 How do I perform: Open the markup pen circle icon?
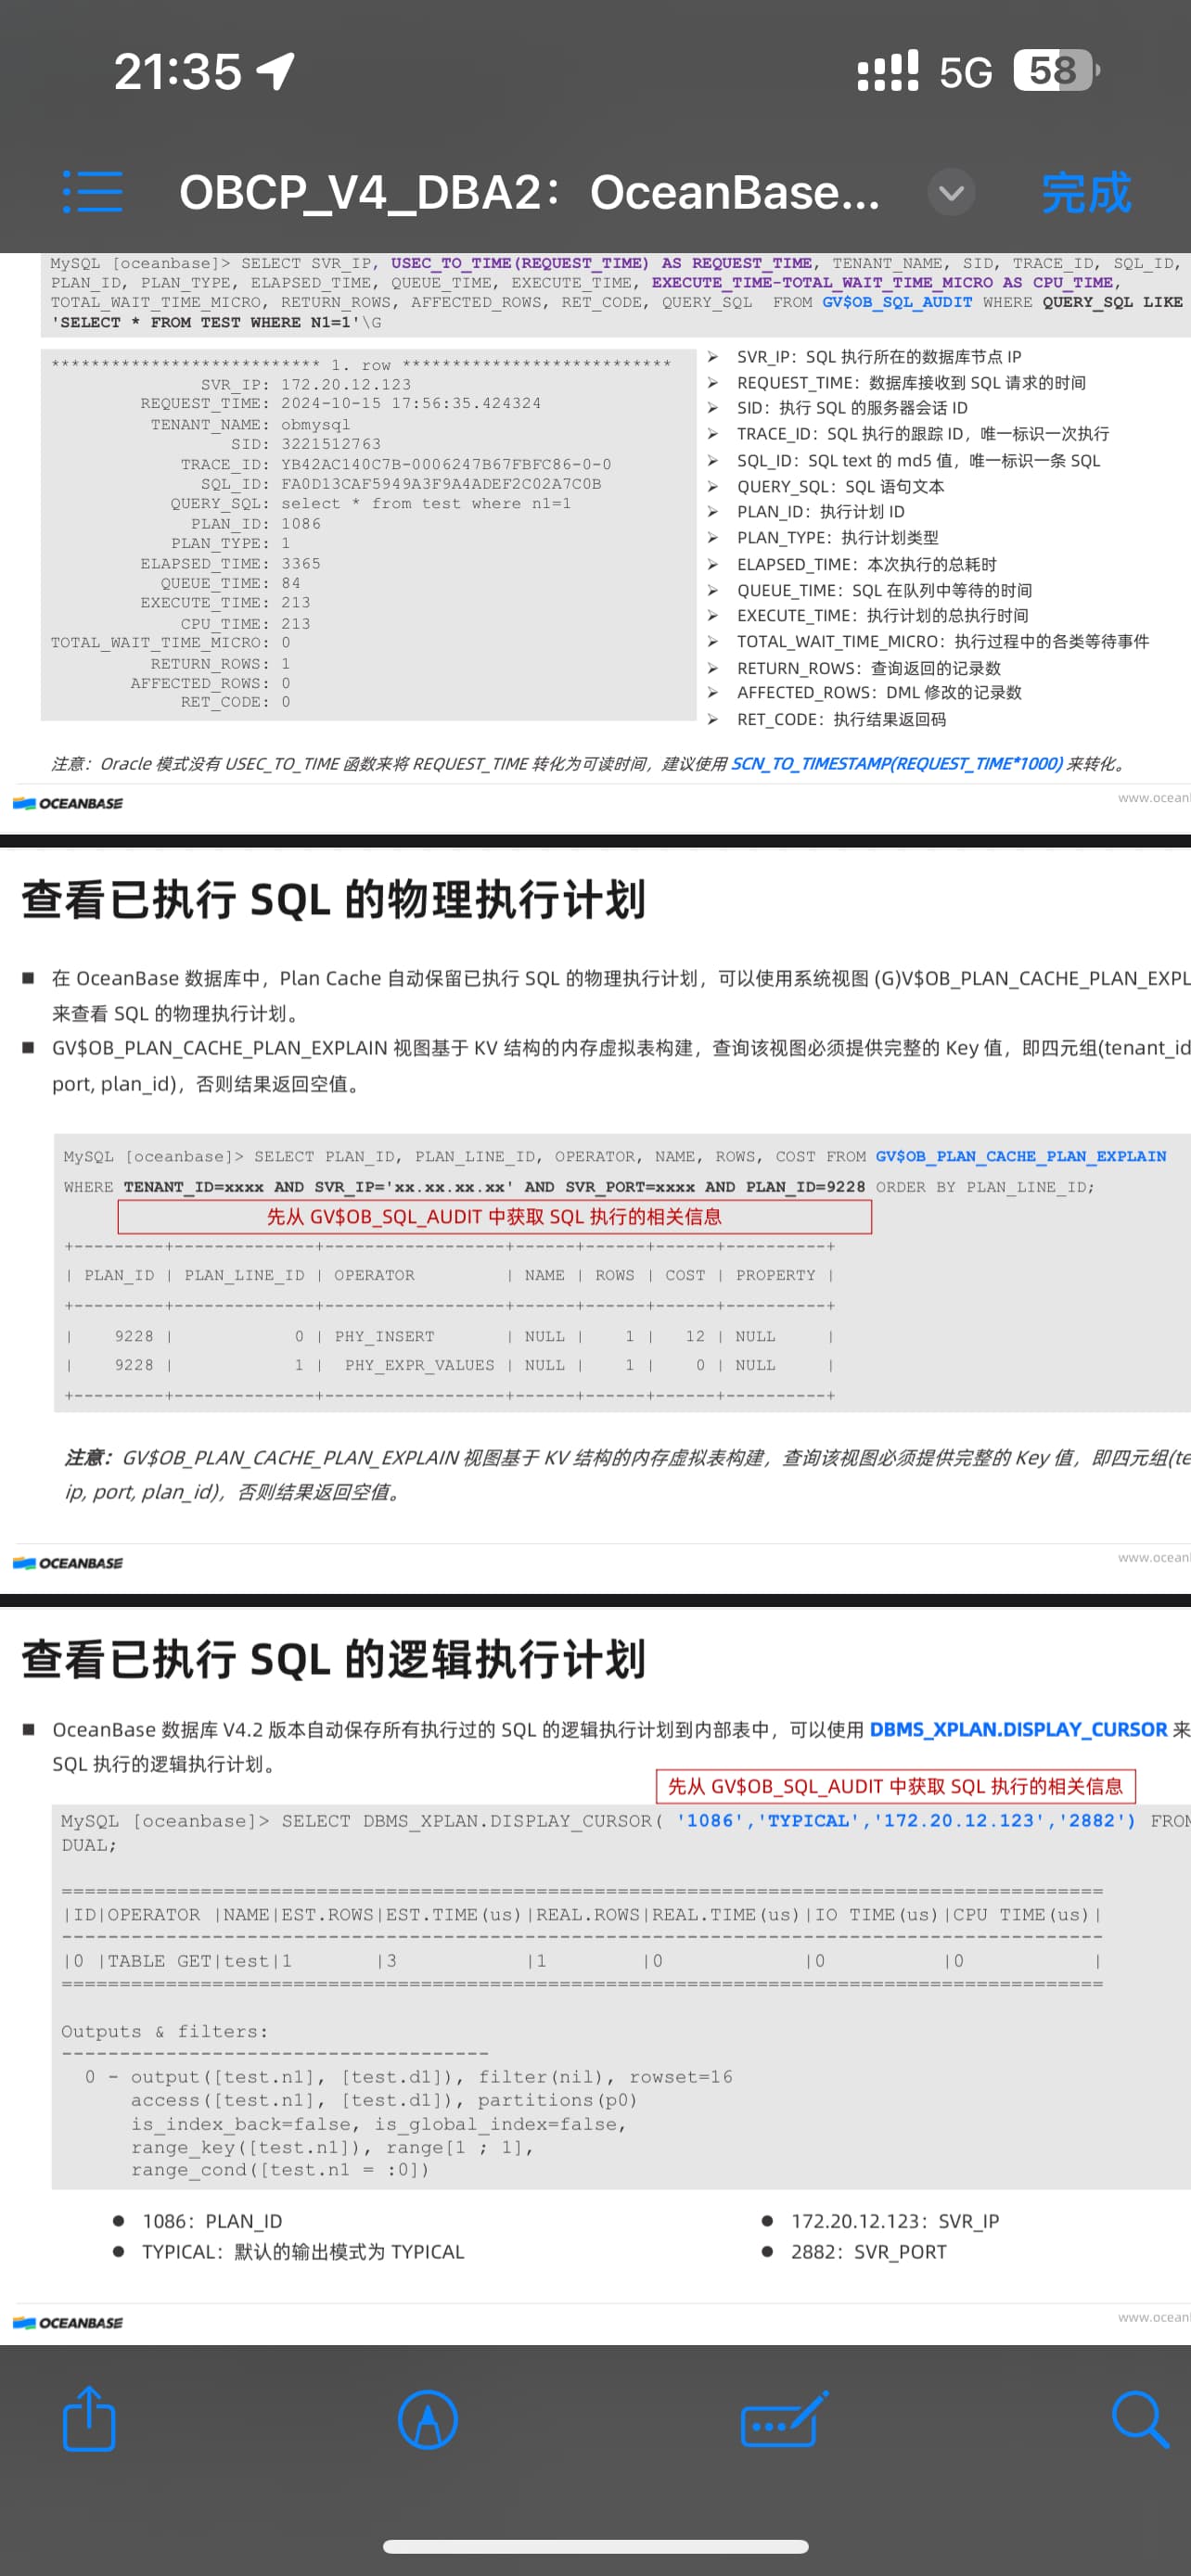(x=427, y=2420)
